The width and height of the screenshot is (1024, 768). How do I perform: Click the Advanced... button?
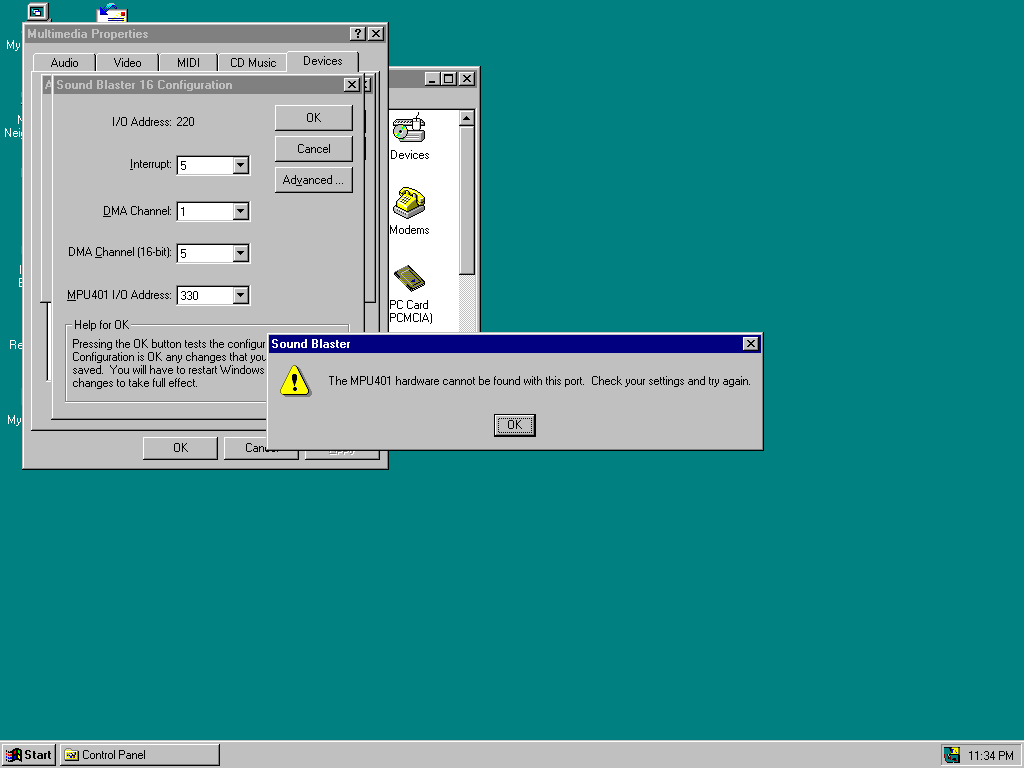click(x=313, y=180)
